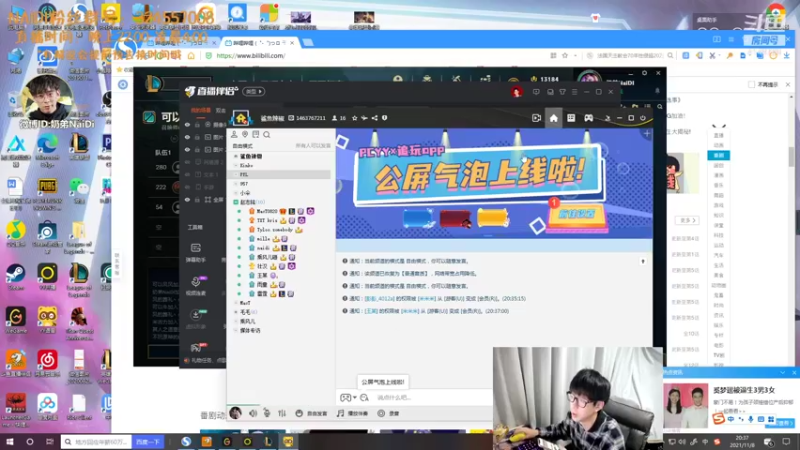Click the red user avatar in streaming companion title
800x450 pixels.
pos(516,92)
